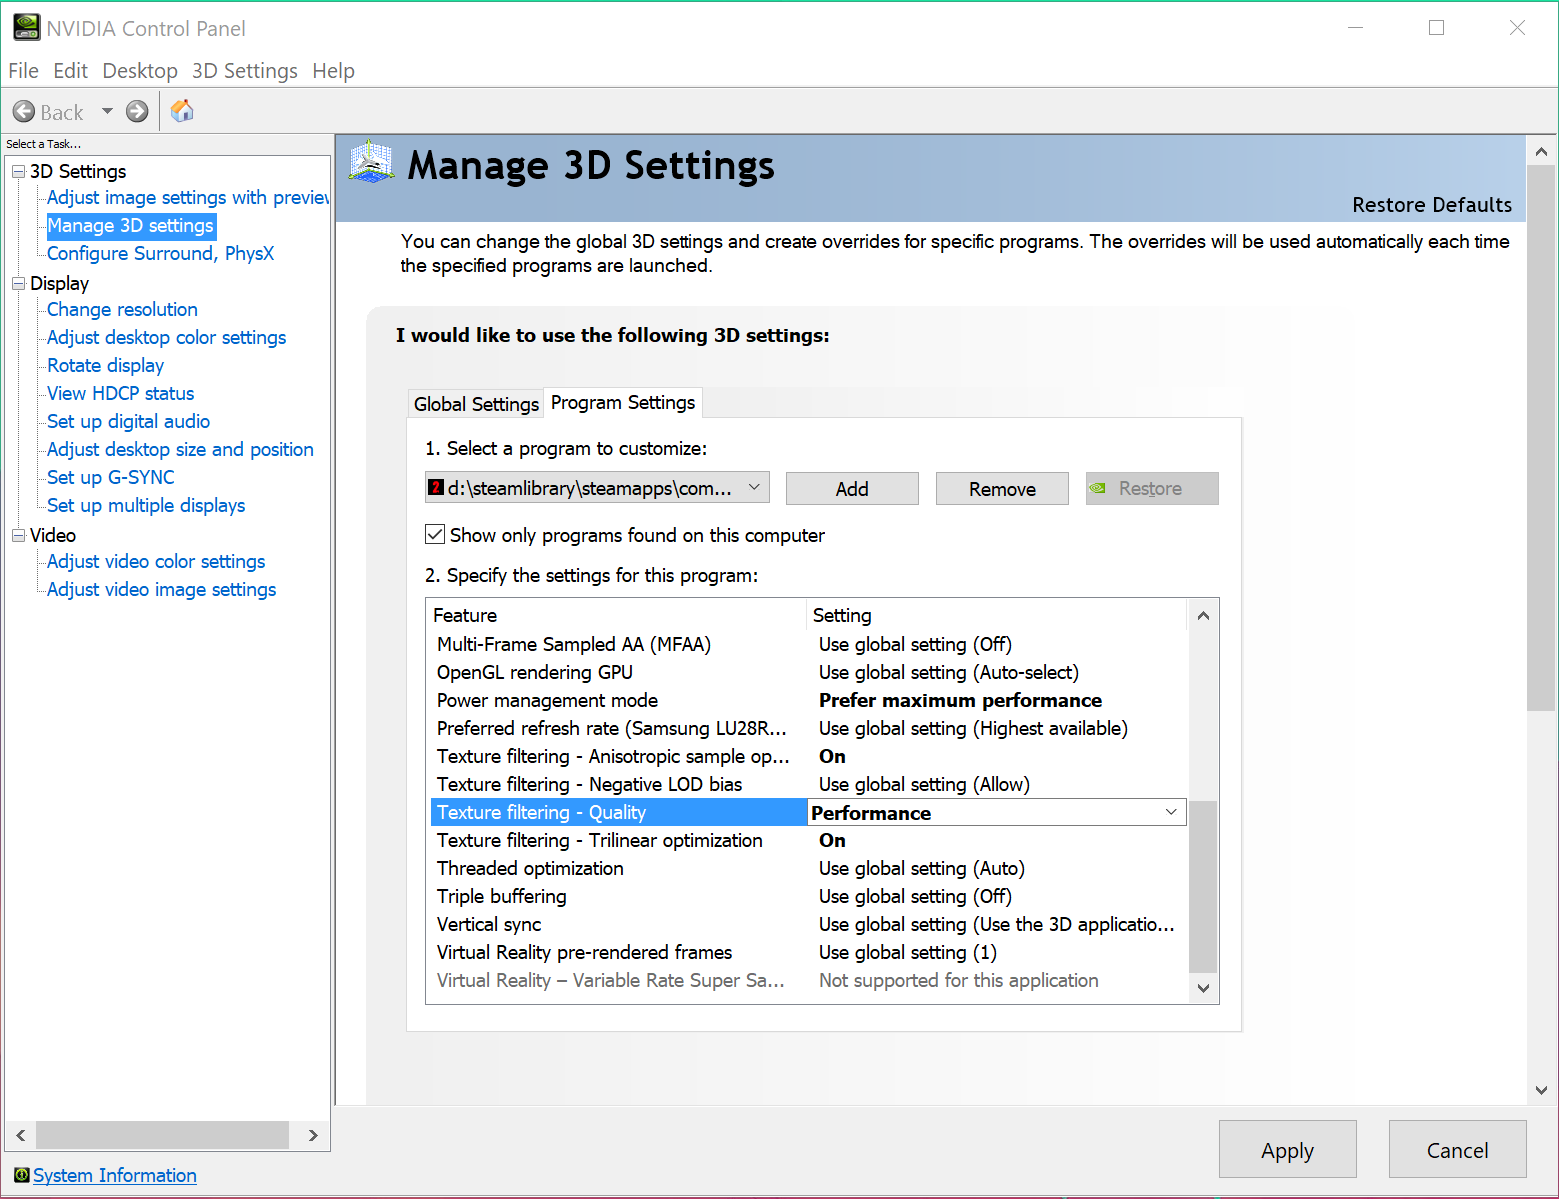Click the Back arrow icon
The width and height of the screenshot is (1559, 1199).
click(24, 112)
